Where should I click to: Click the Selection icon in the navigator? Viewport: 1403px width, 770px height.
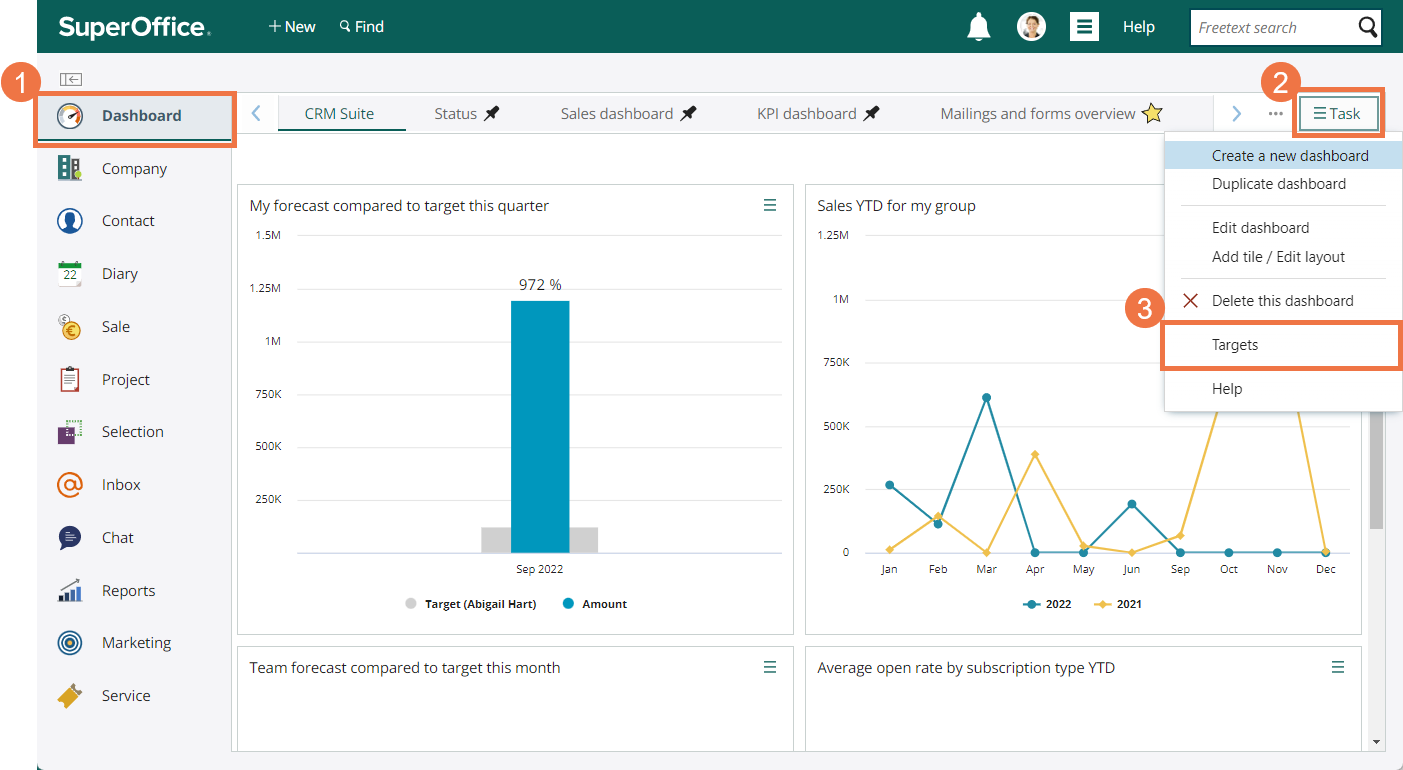point(69,432)
